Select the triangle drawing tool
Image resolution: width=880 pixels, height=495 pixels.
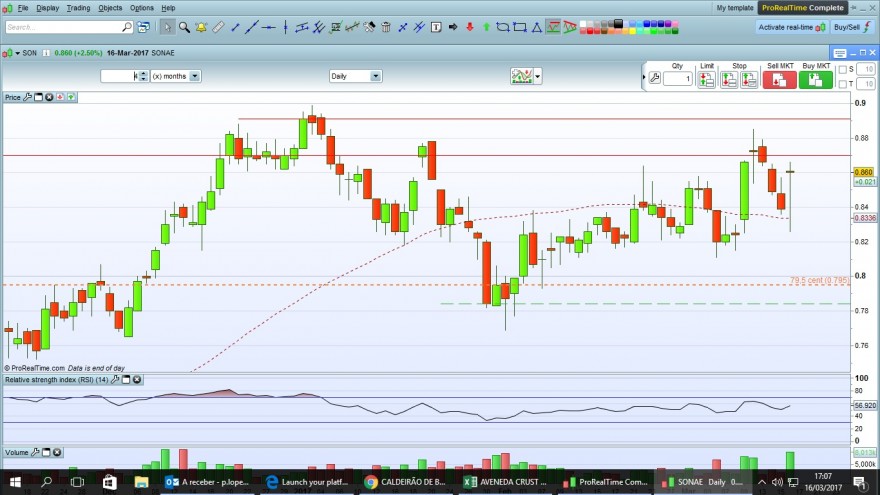click(537, 27)
